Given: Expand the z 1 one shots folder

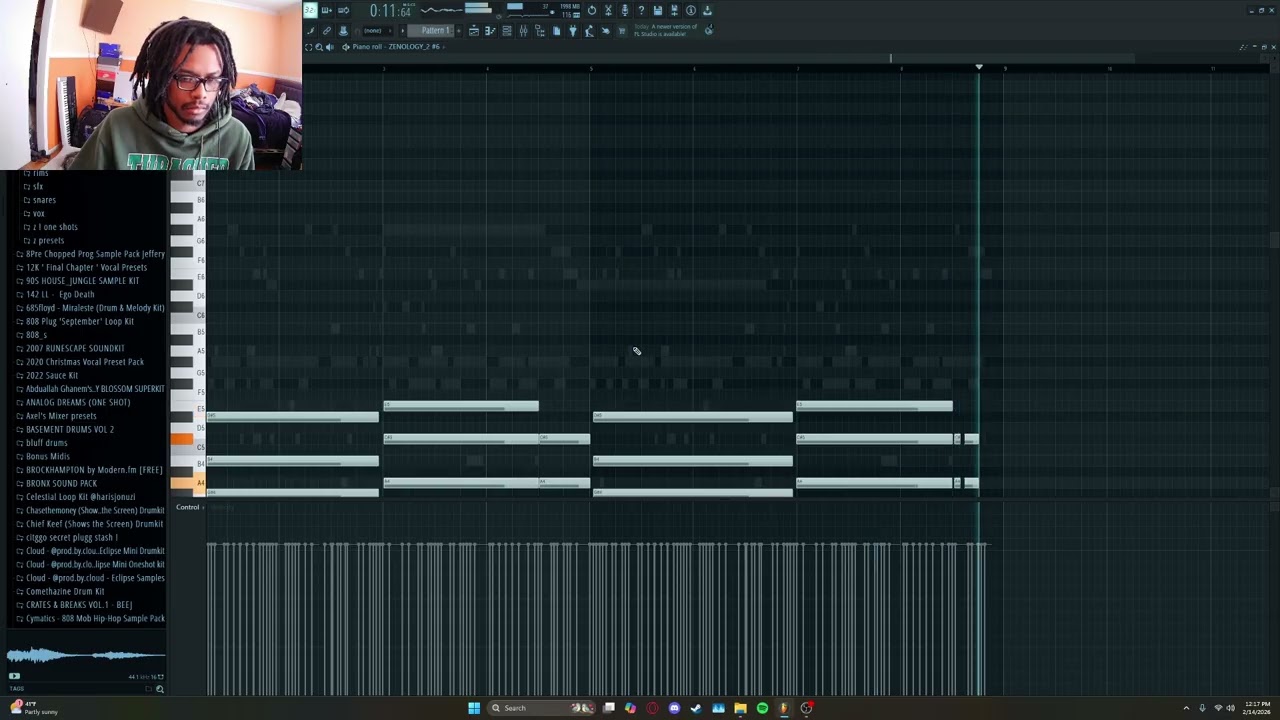Looking at the screenshot, I should point(55,227).
